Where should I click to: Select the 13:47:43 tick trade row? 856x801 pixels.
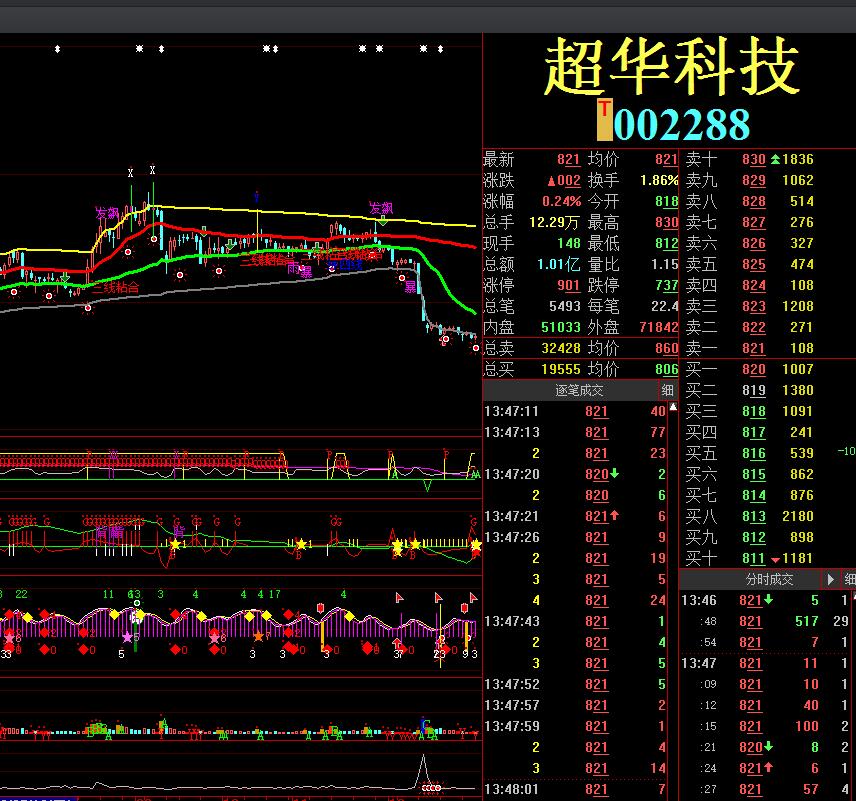point(575,621)
